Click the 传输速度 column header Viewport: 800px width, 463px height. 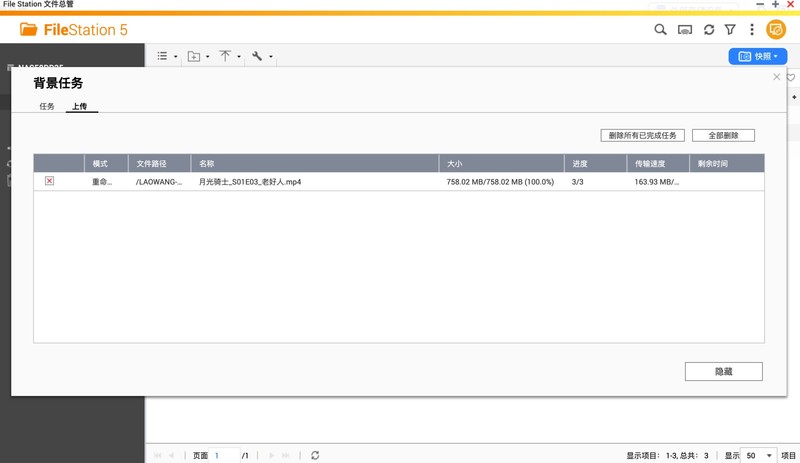pyautogui.click(x=658, y=163)
